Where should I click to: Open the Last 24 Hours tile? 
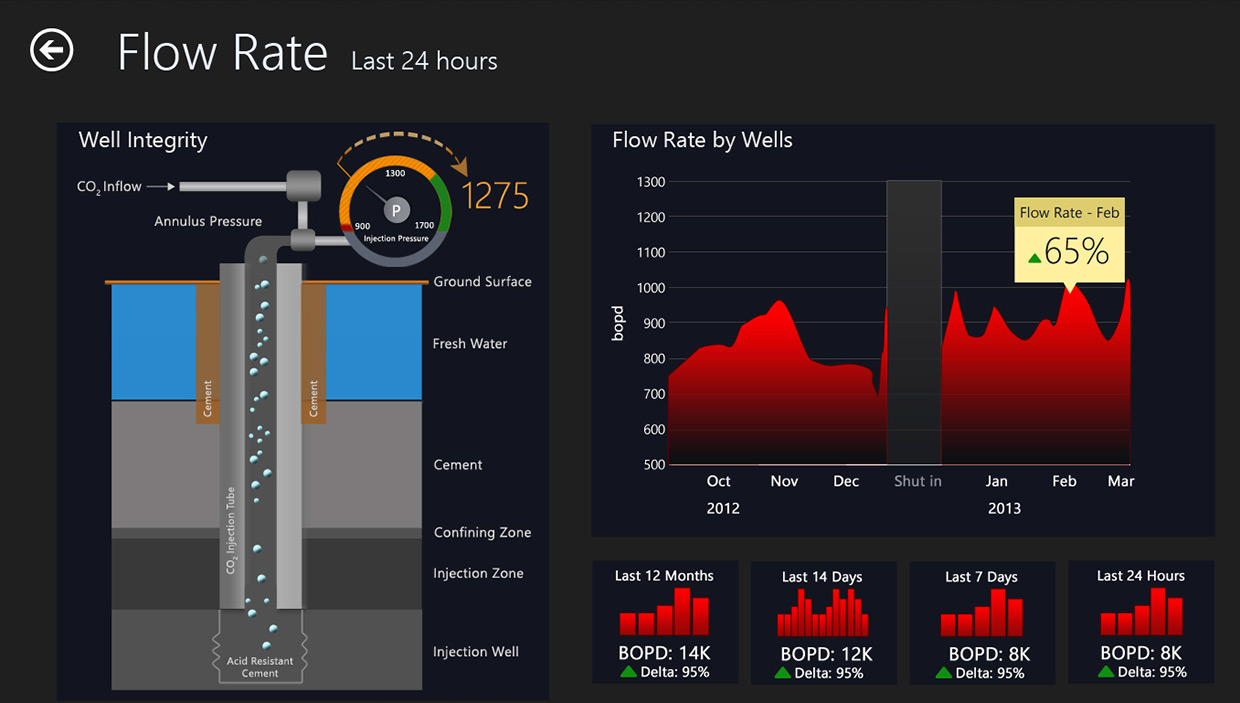pyautogui.click(x=1140, y=622)
